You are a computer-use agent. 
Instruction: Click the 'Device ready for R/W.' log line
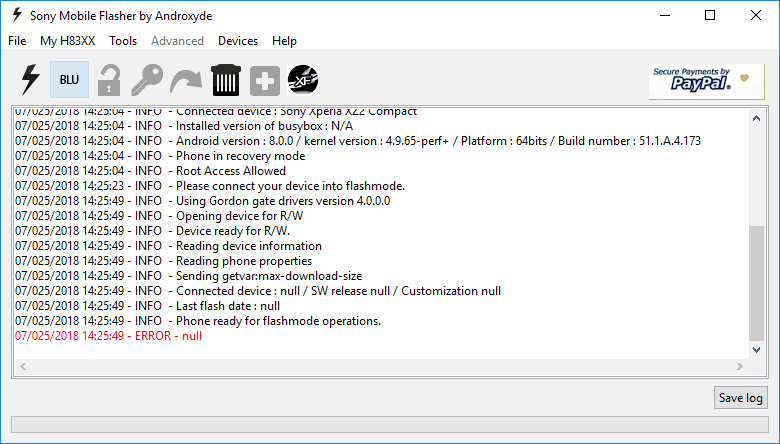pos(152,231)
